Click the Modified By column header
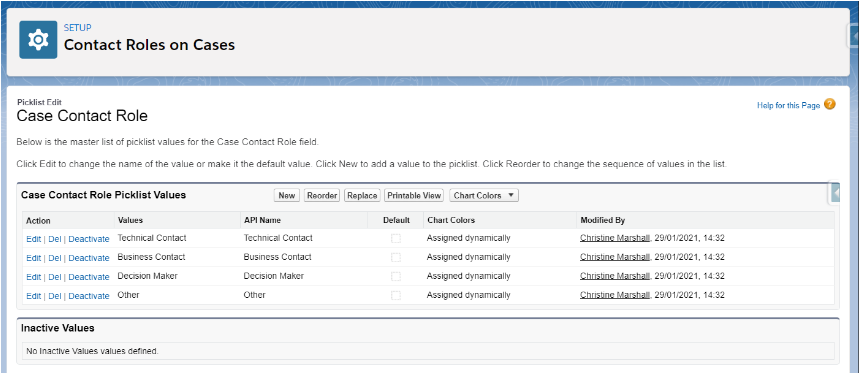 point(603,220)
